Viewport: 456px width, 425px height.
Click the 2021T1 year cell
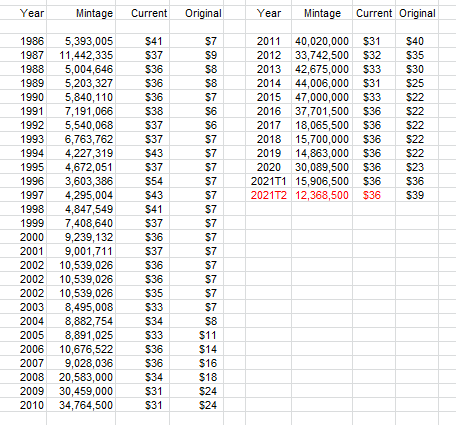click(x=269, y=181)
